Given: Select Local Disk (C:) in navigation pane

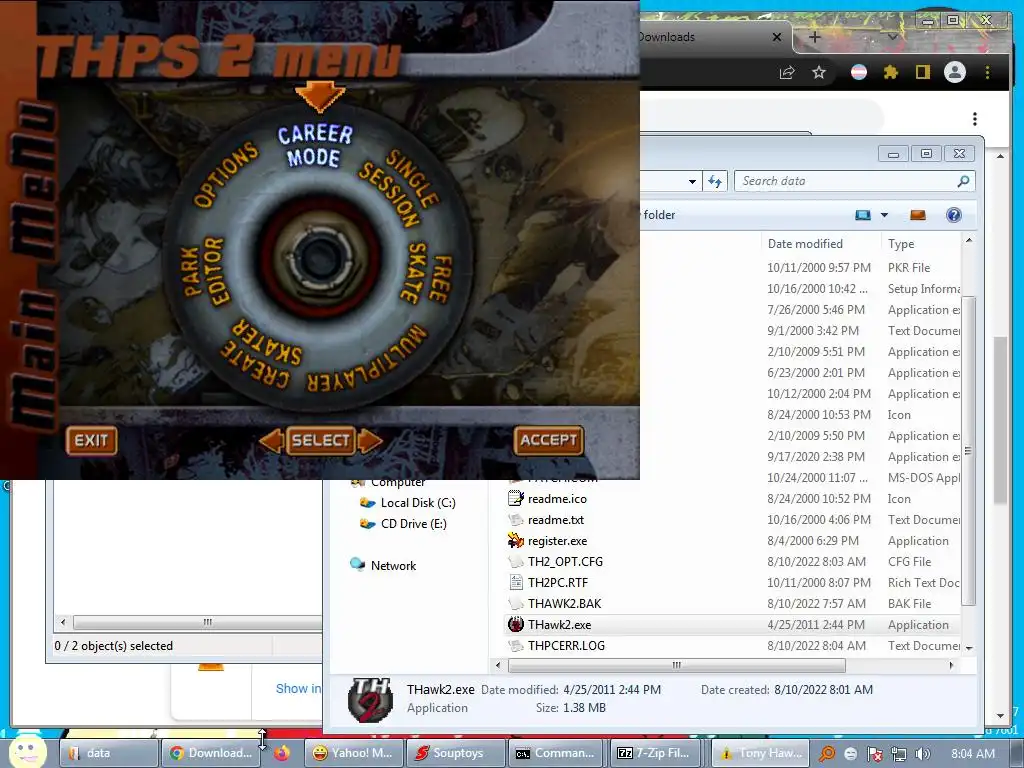Looking at the screenshot, I should coord(408,503).
